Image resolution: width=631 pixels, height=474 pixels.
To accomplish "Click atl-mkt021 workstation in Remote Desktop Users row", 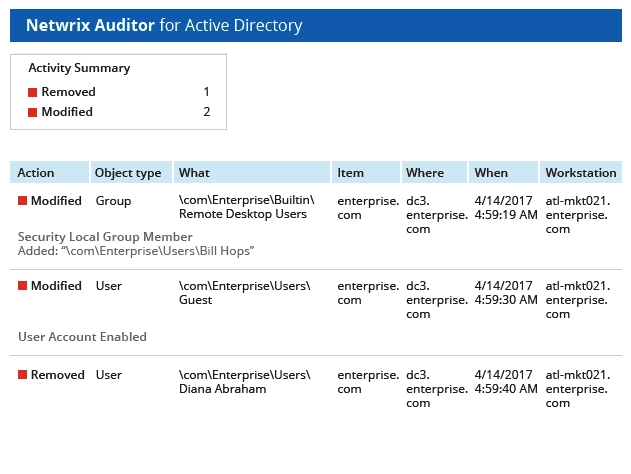I will 578,215.
